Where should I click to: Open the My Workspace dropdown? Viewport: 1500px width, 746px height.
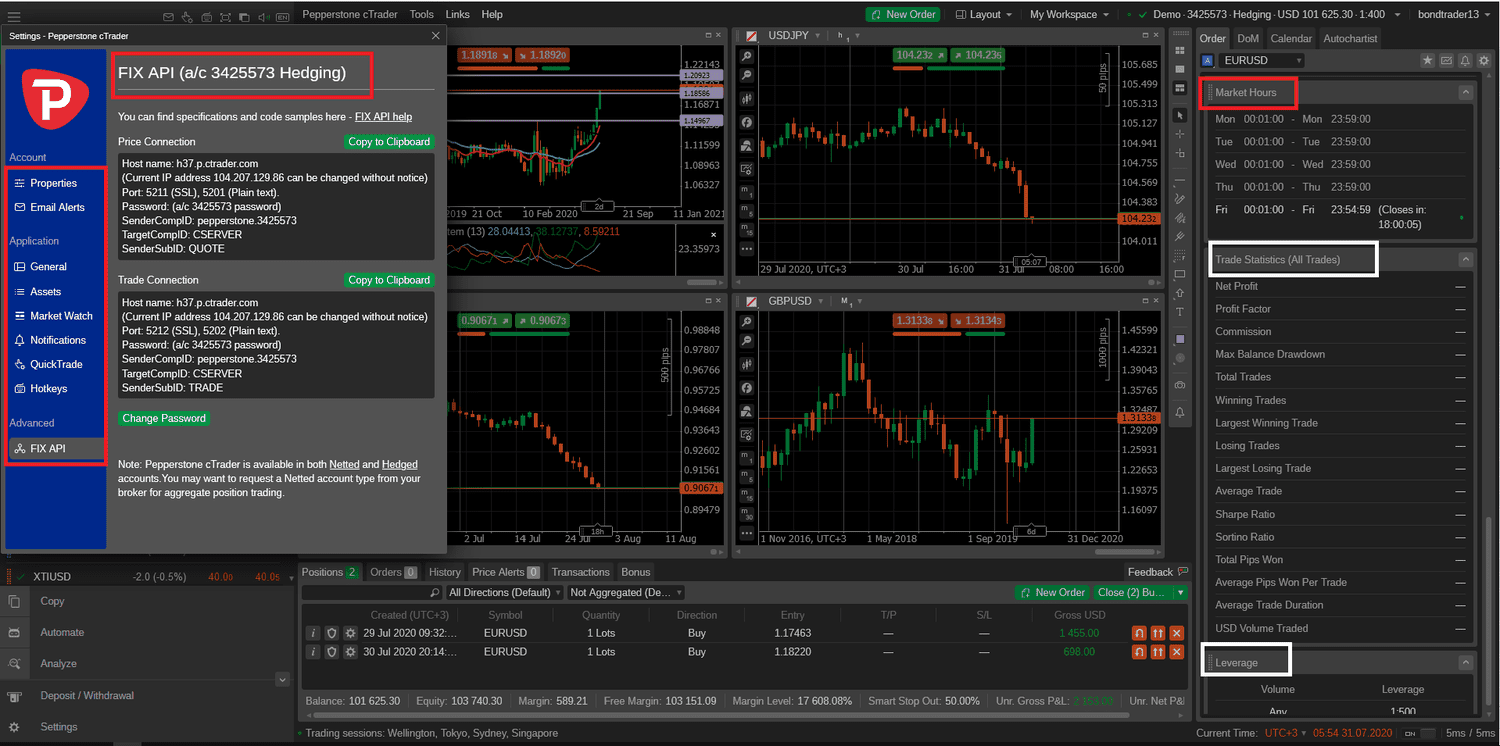pyautogui.click(x=1069, y=14)
